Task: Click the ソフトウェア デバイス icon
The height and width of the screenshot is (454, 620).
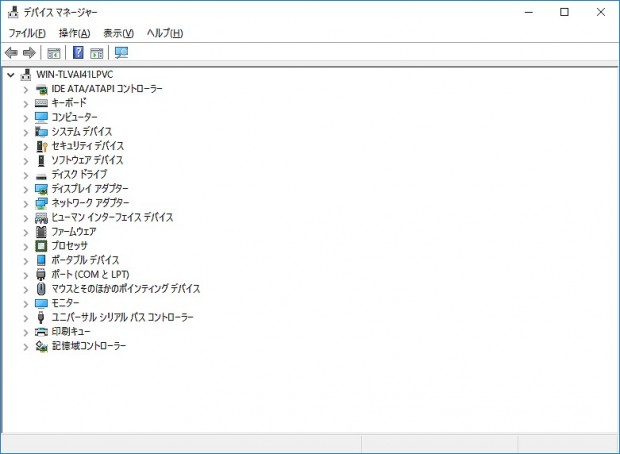Action: [x=41, y=160]
